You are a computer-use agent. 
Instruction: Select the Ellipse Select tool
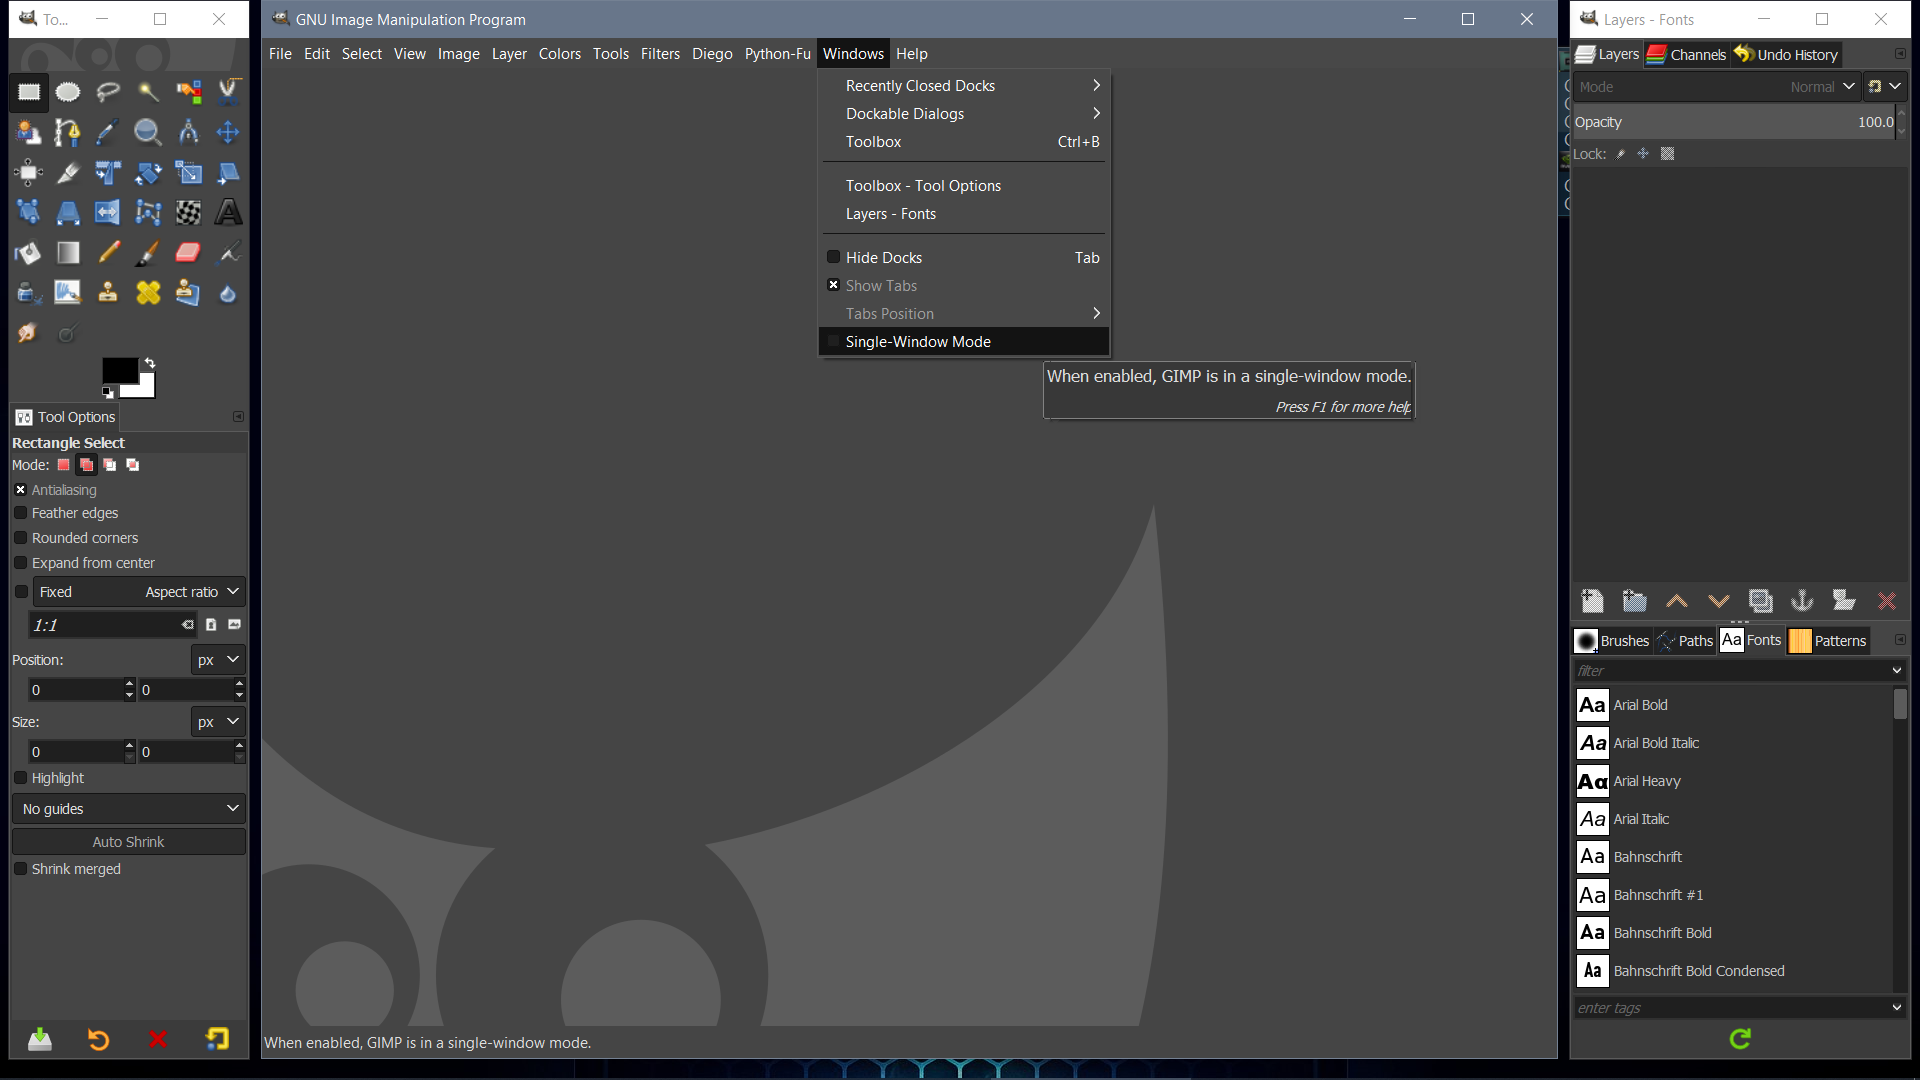point(68,92)
